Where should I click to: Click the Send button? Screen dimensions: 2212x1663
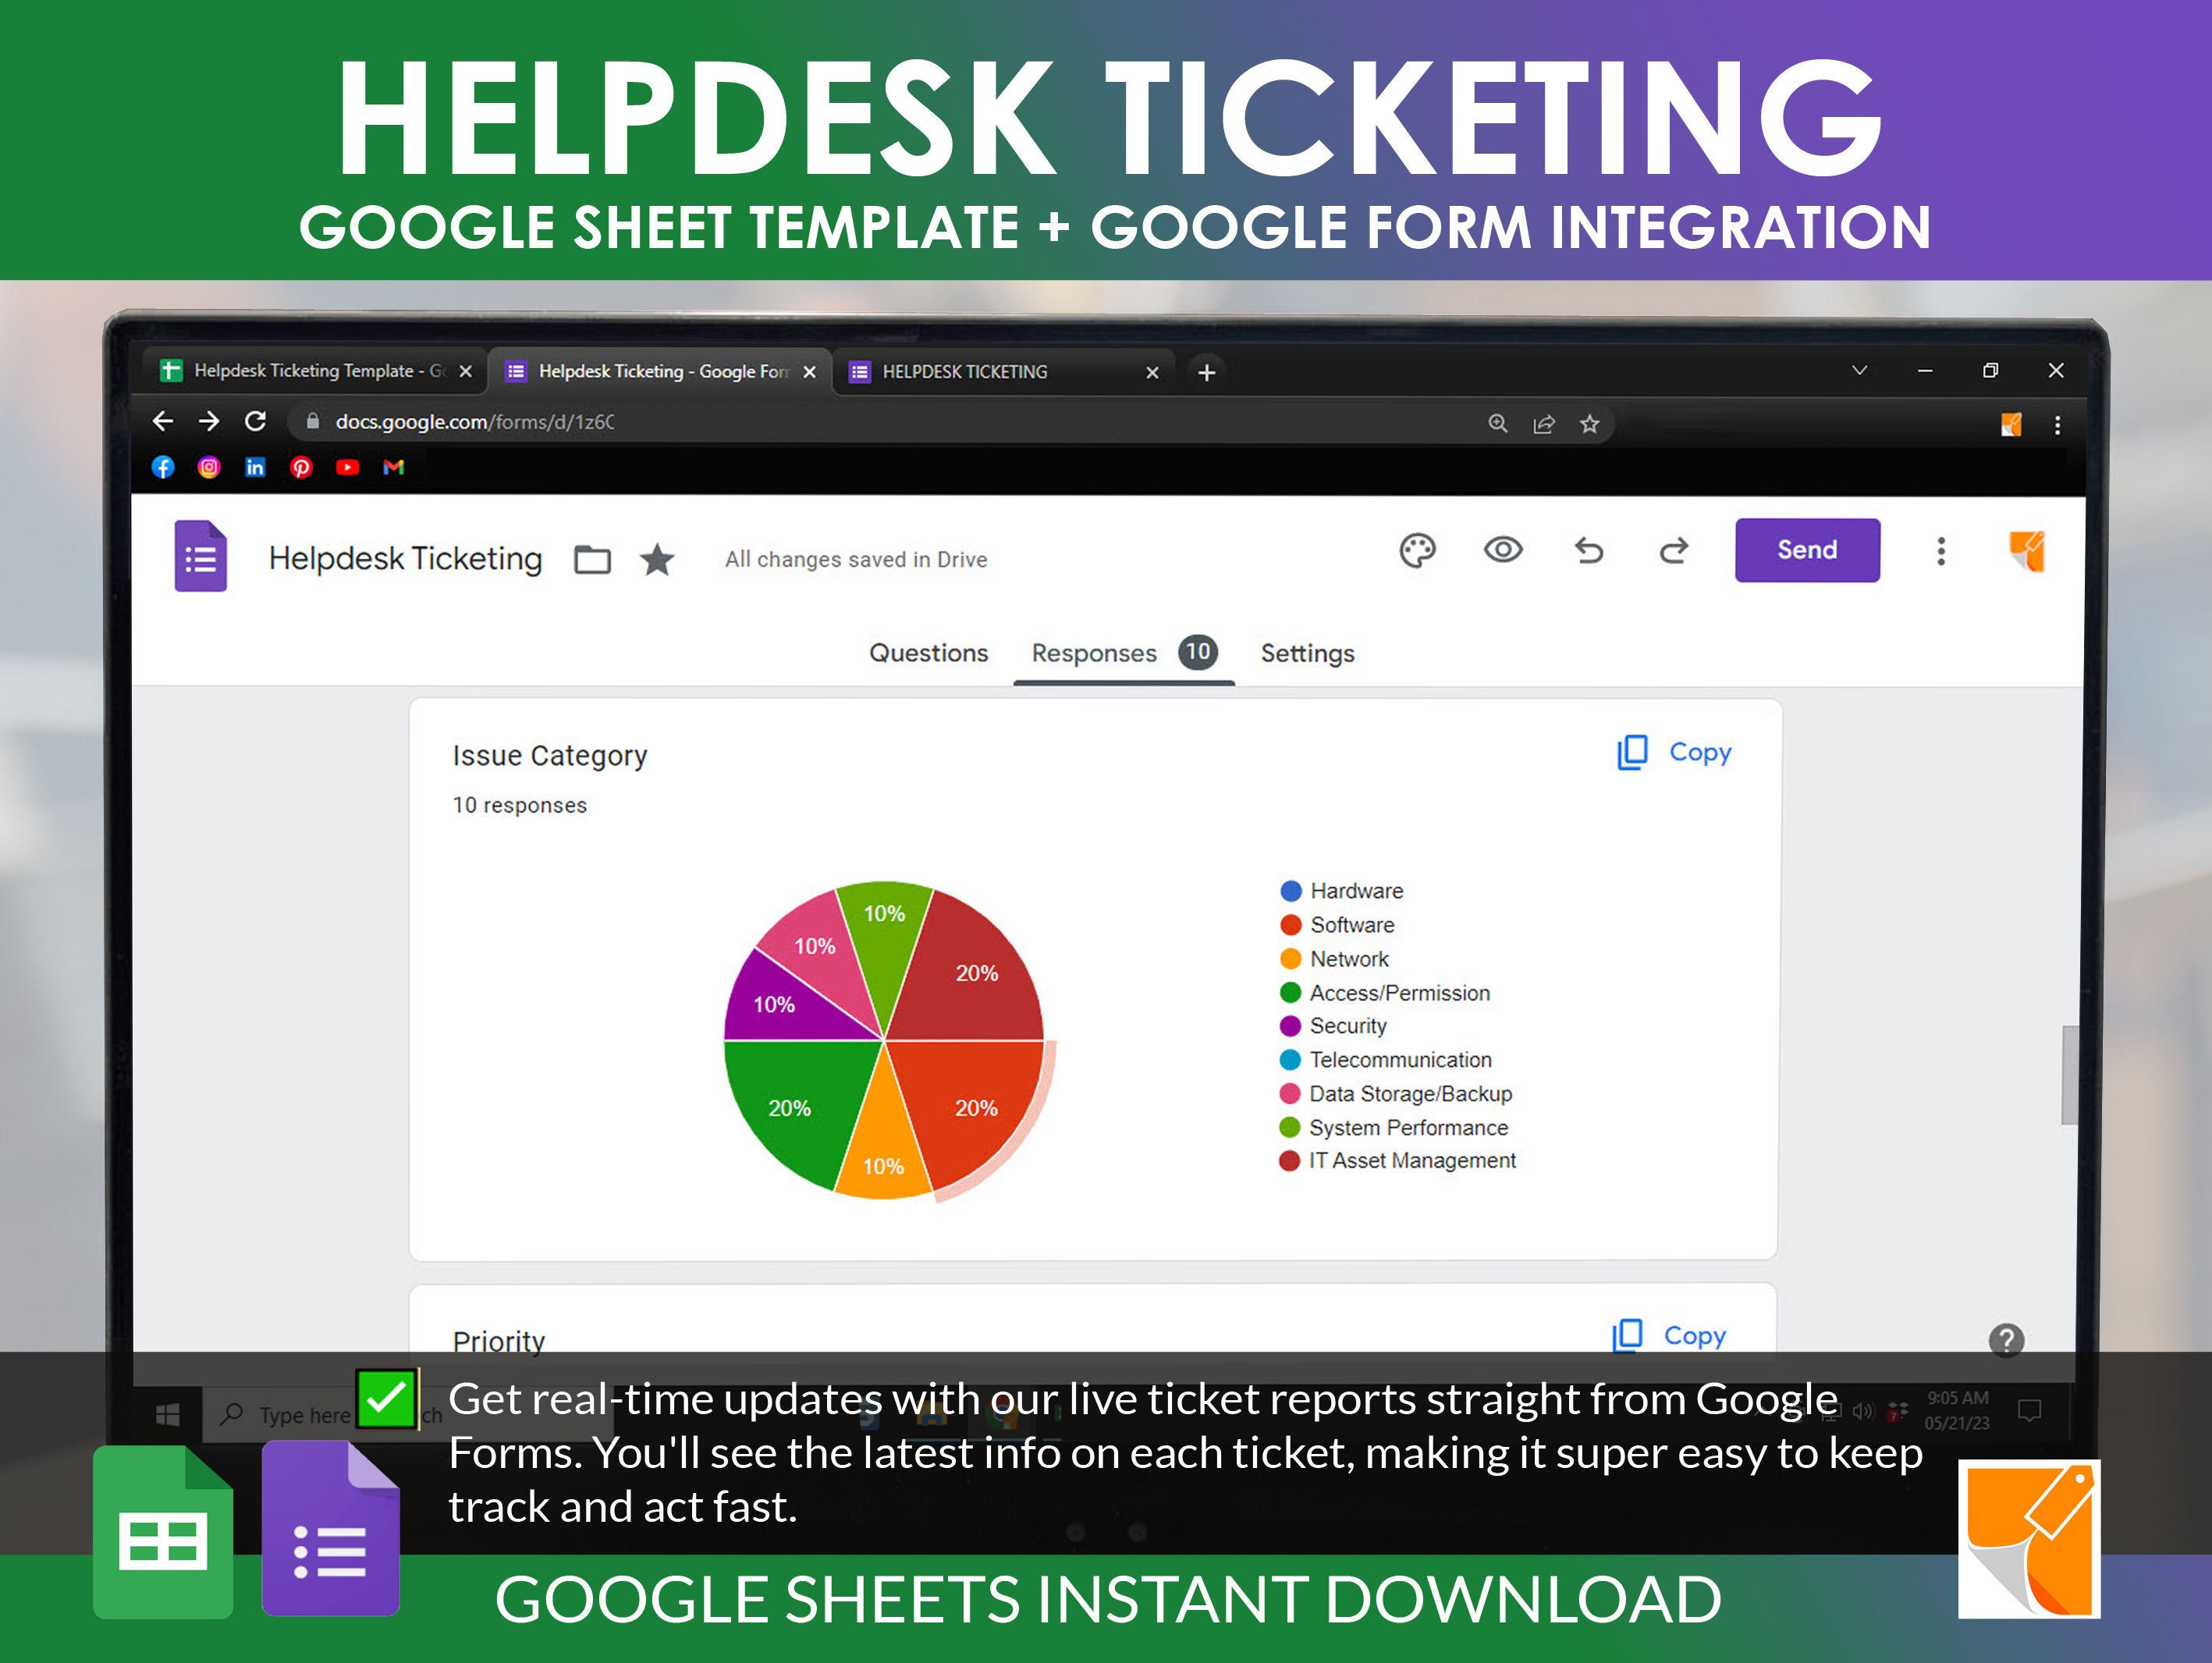[1806, 550]
